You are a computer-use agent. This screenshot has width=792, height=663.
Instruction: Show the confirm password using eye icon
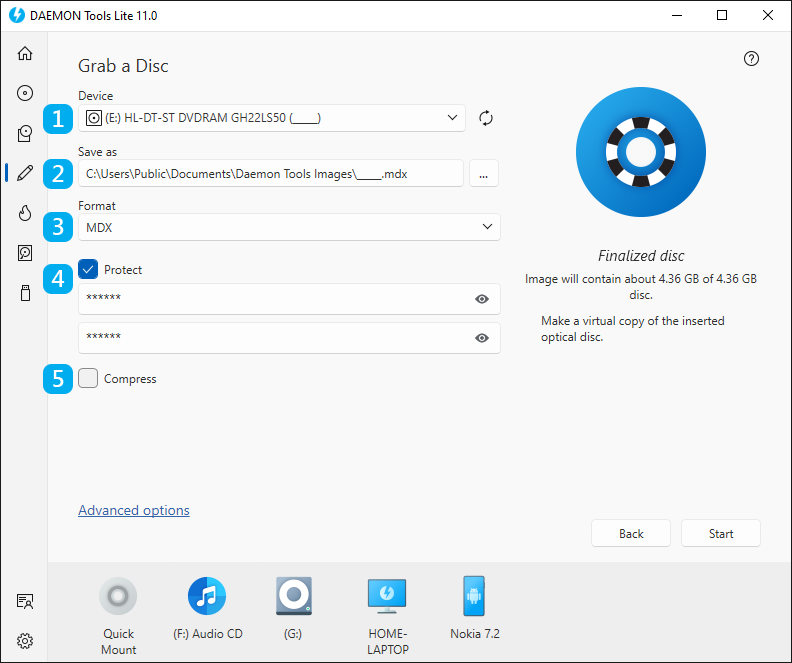[x=482, y=338]
